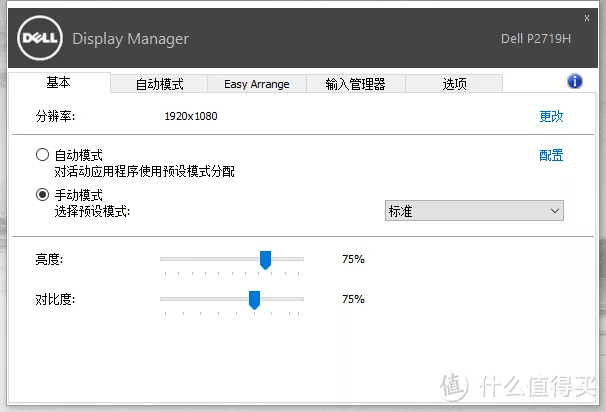606x412 pixels.
Task: Click the Dell logo in header
Action: click(x=40, y=38)
